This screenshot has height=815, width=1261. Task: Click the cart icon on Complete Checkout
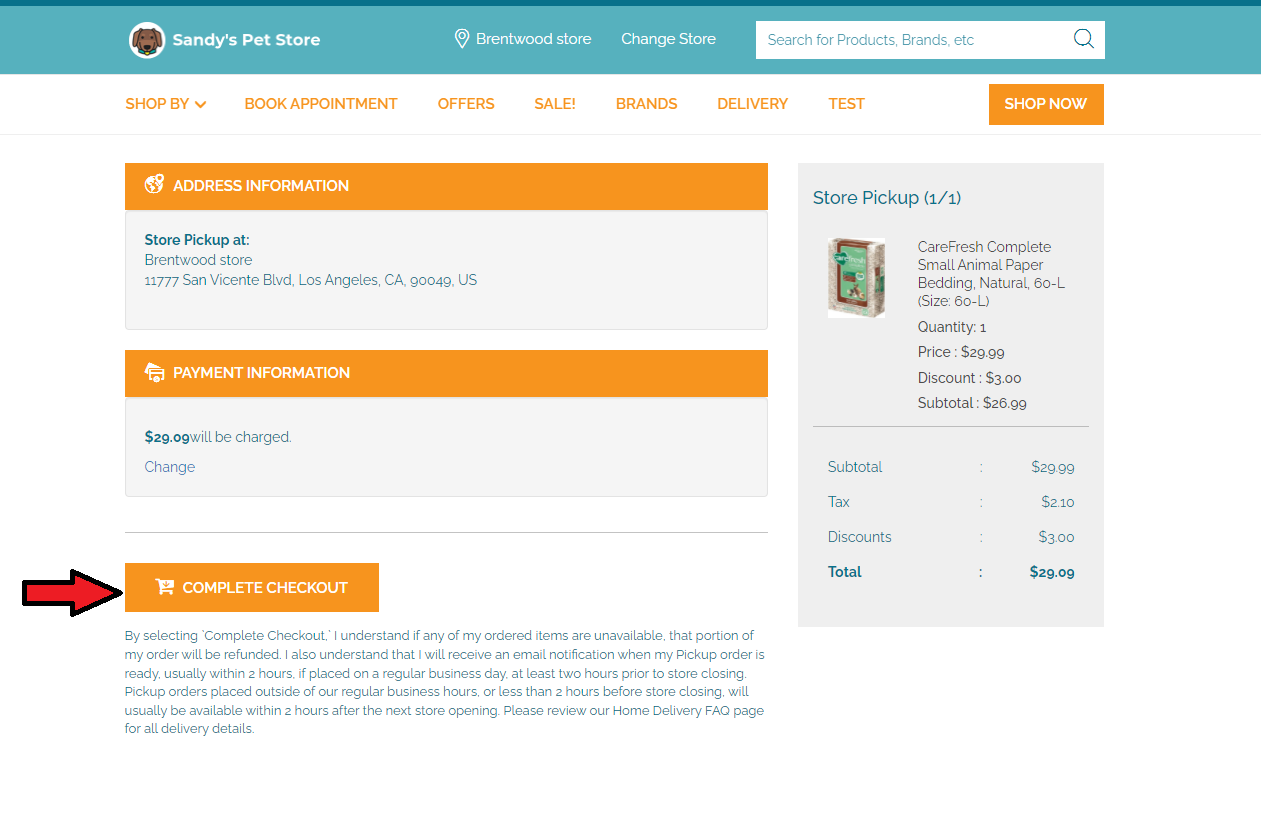pos(165,587)
